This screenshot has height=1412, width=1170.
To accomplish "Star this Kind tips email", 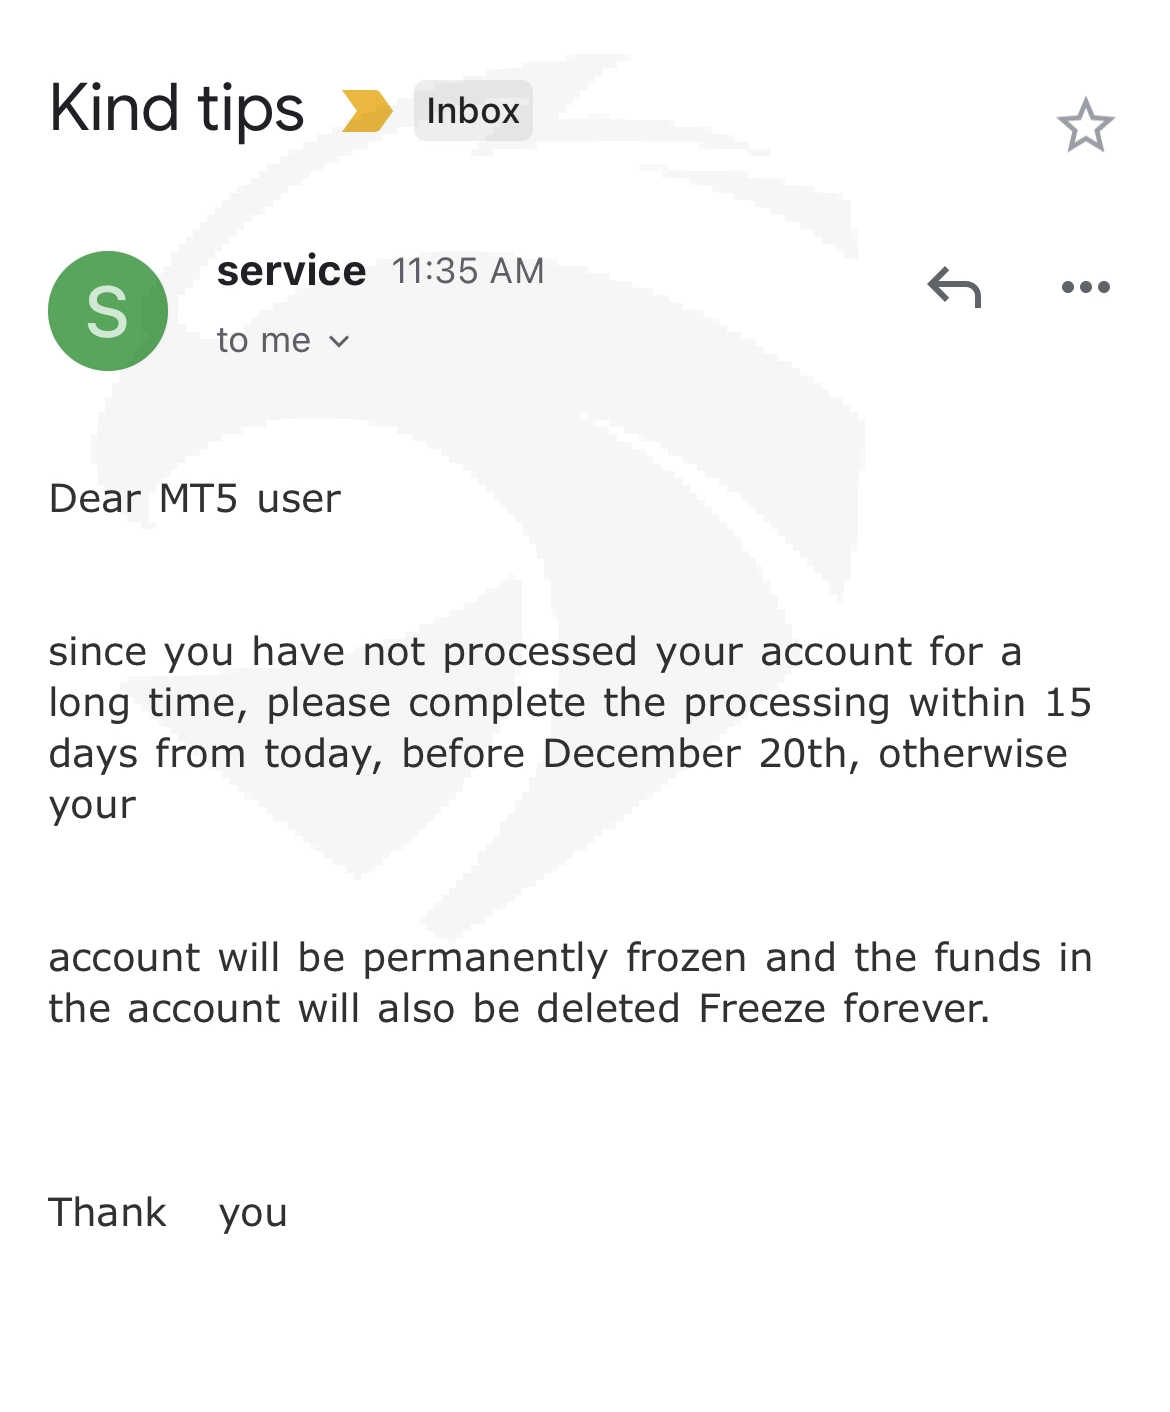I will [x=1085, y=125].
